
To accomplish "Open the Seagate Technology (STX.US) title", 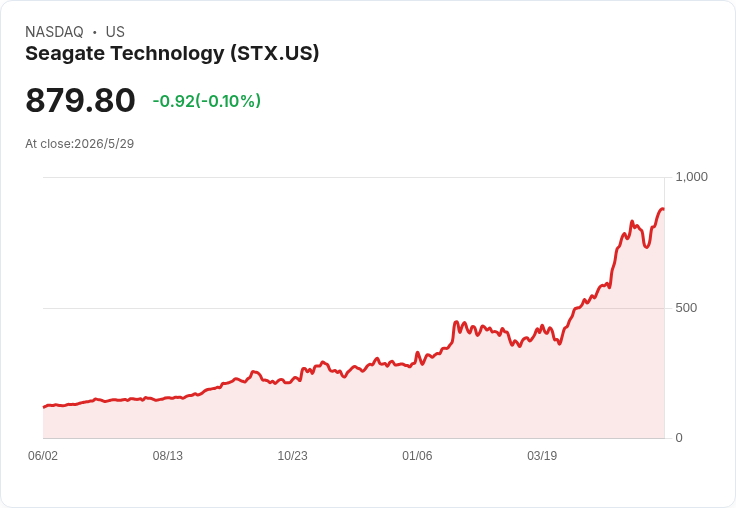I will (x=172, y=53).
